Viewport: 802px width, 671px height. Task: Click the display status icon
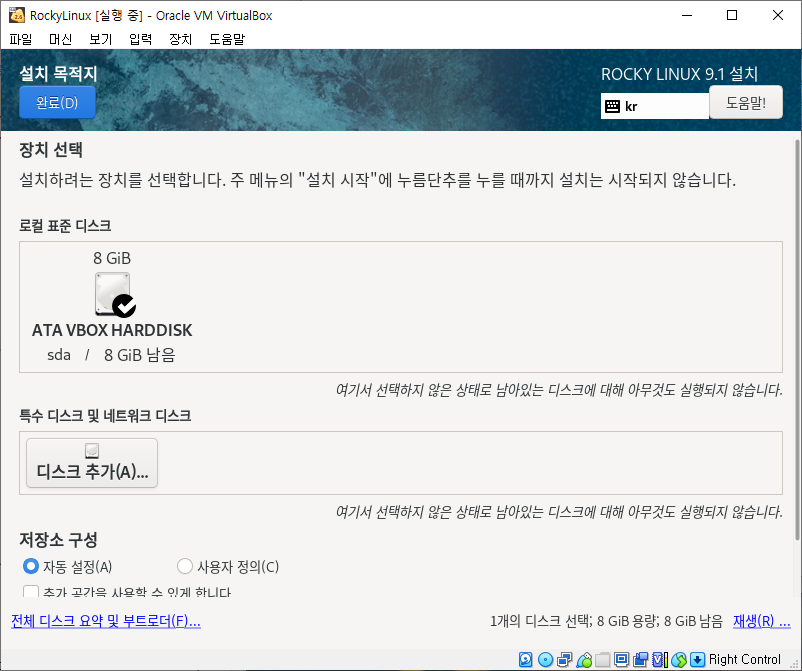click(621, 660)
